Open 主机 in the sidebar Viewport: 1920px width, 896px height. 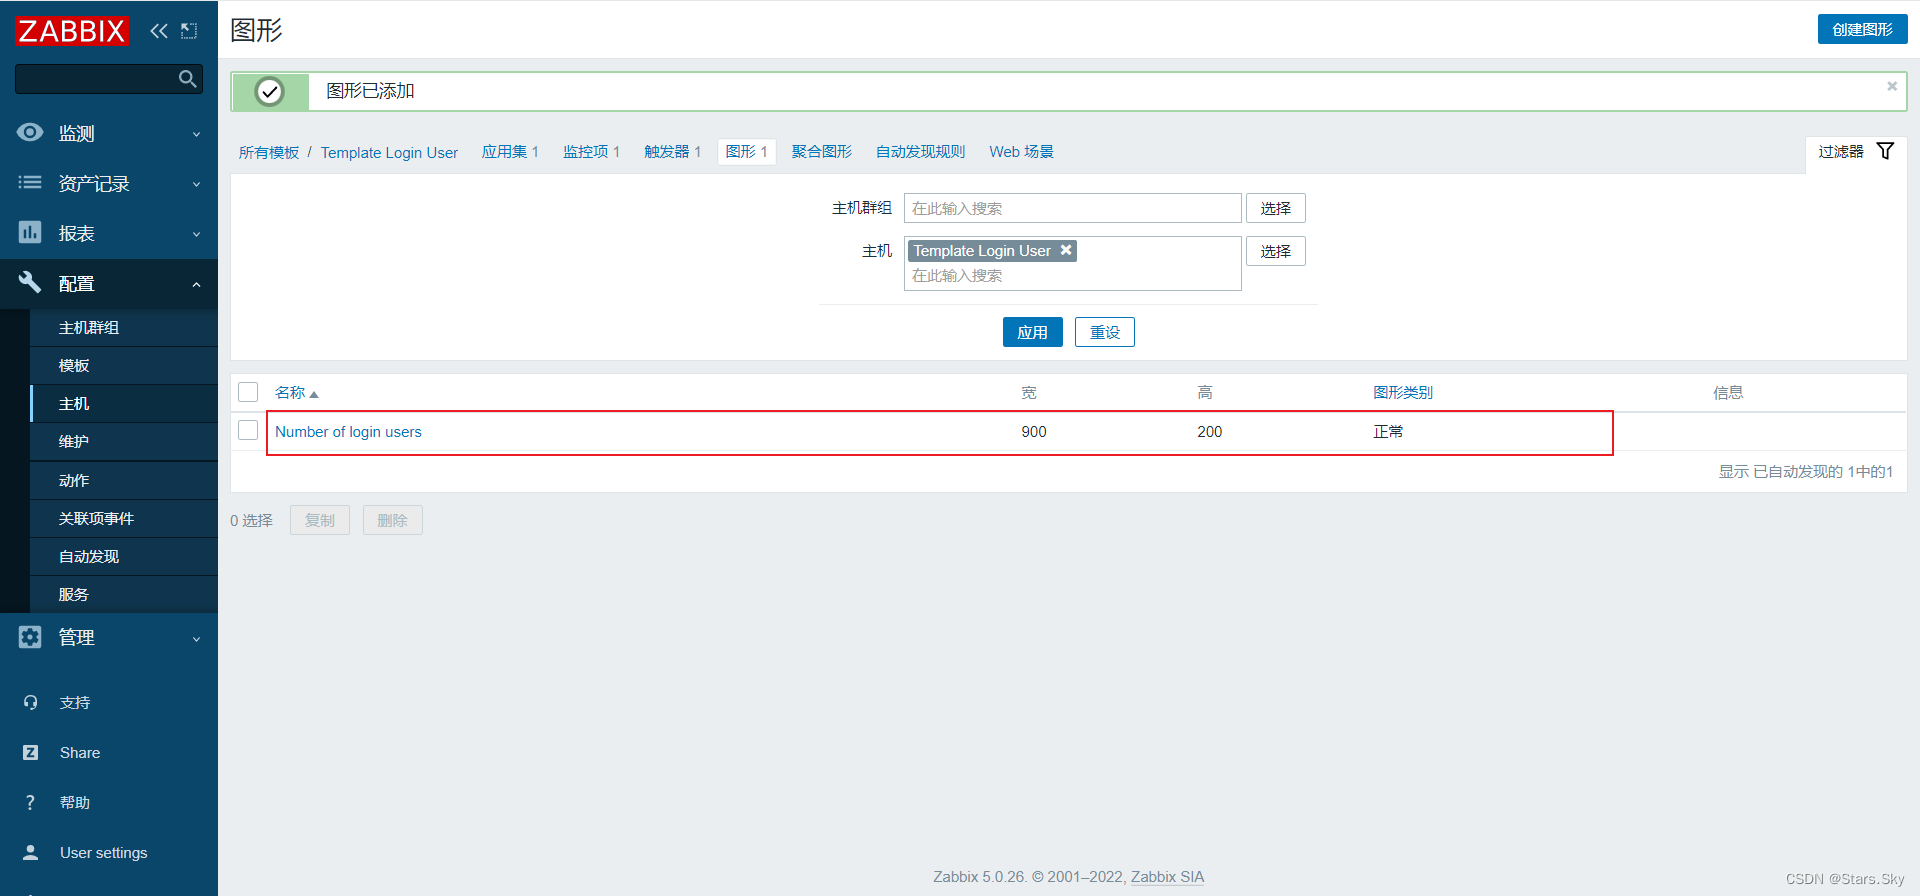[124, 403]
